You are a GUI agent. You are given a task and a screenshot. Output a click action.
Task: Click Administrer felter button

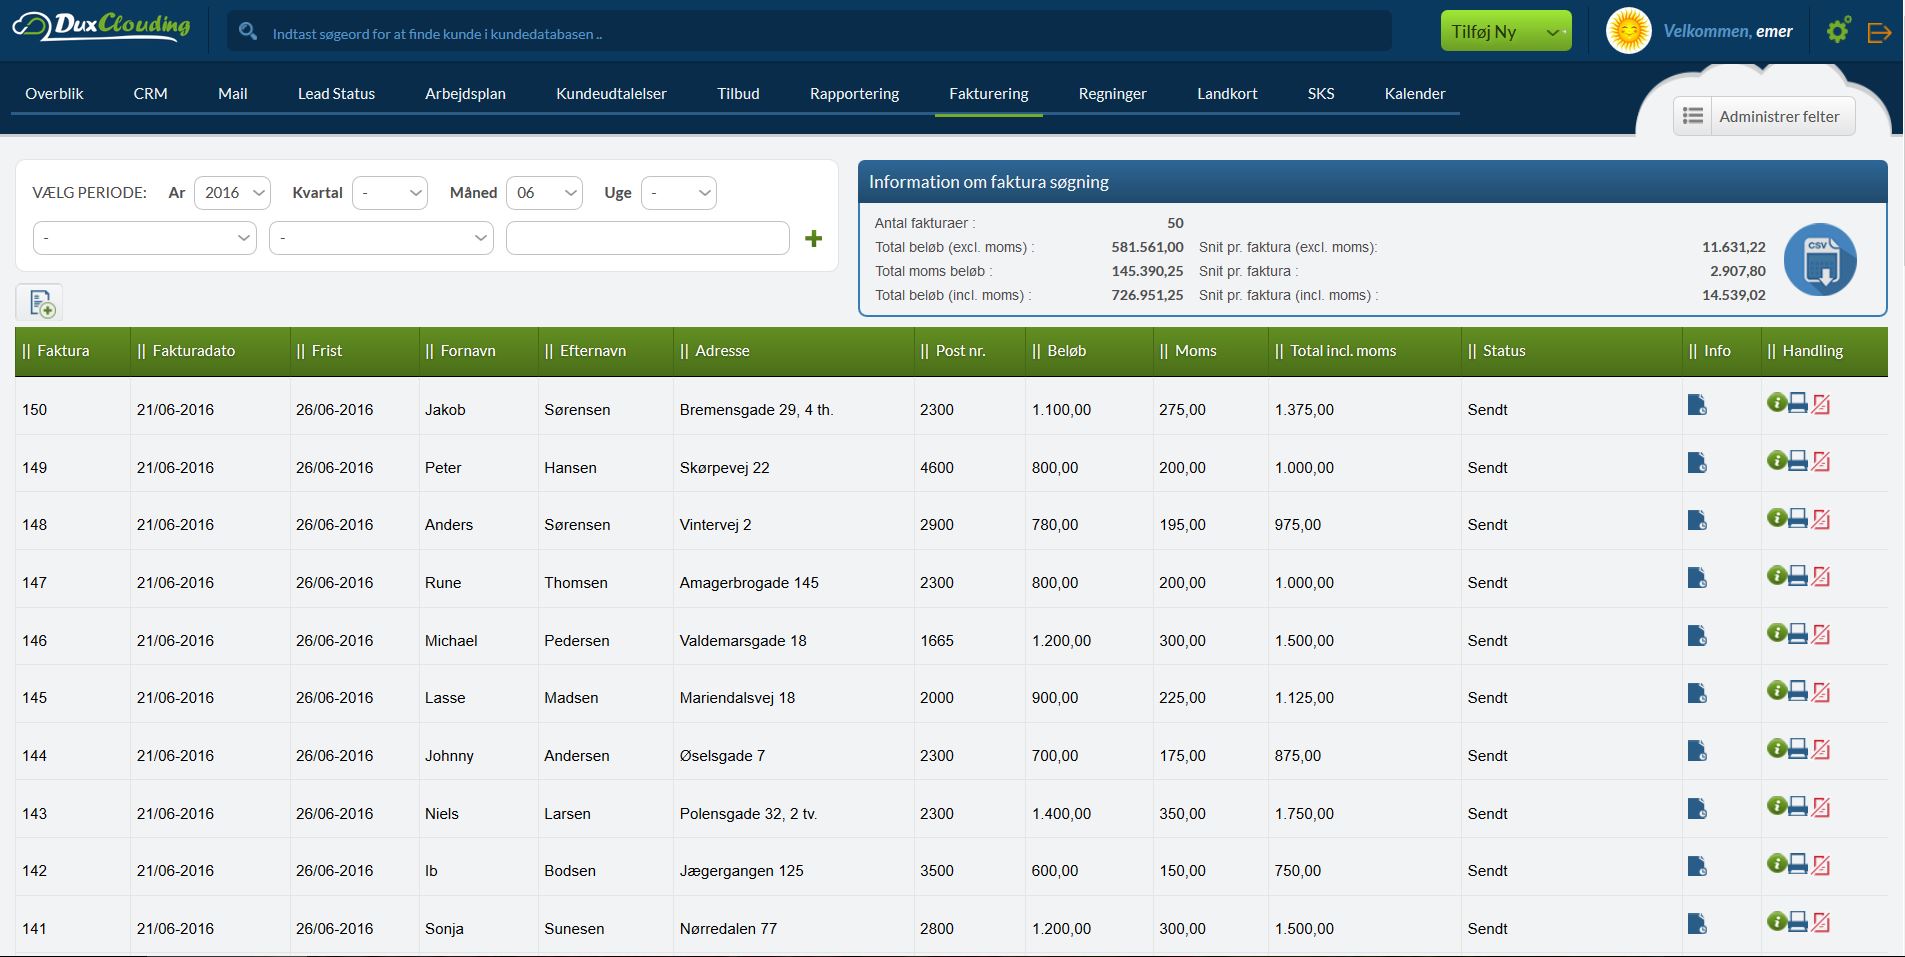point(1764,116)
